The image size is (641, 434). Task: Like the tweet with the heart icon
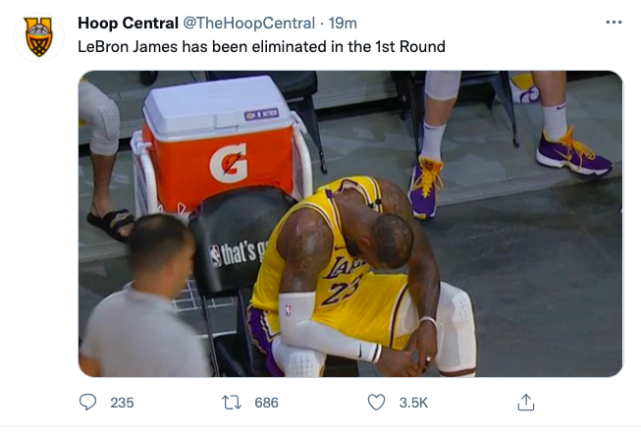coord(376,402)
